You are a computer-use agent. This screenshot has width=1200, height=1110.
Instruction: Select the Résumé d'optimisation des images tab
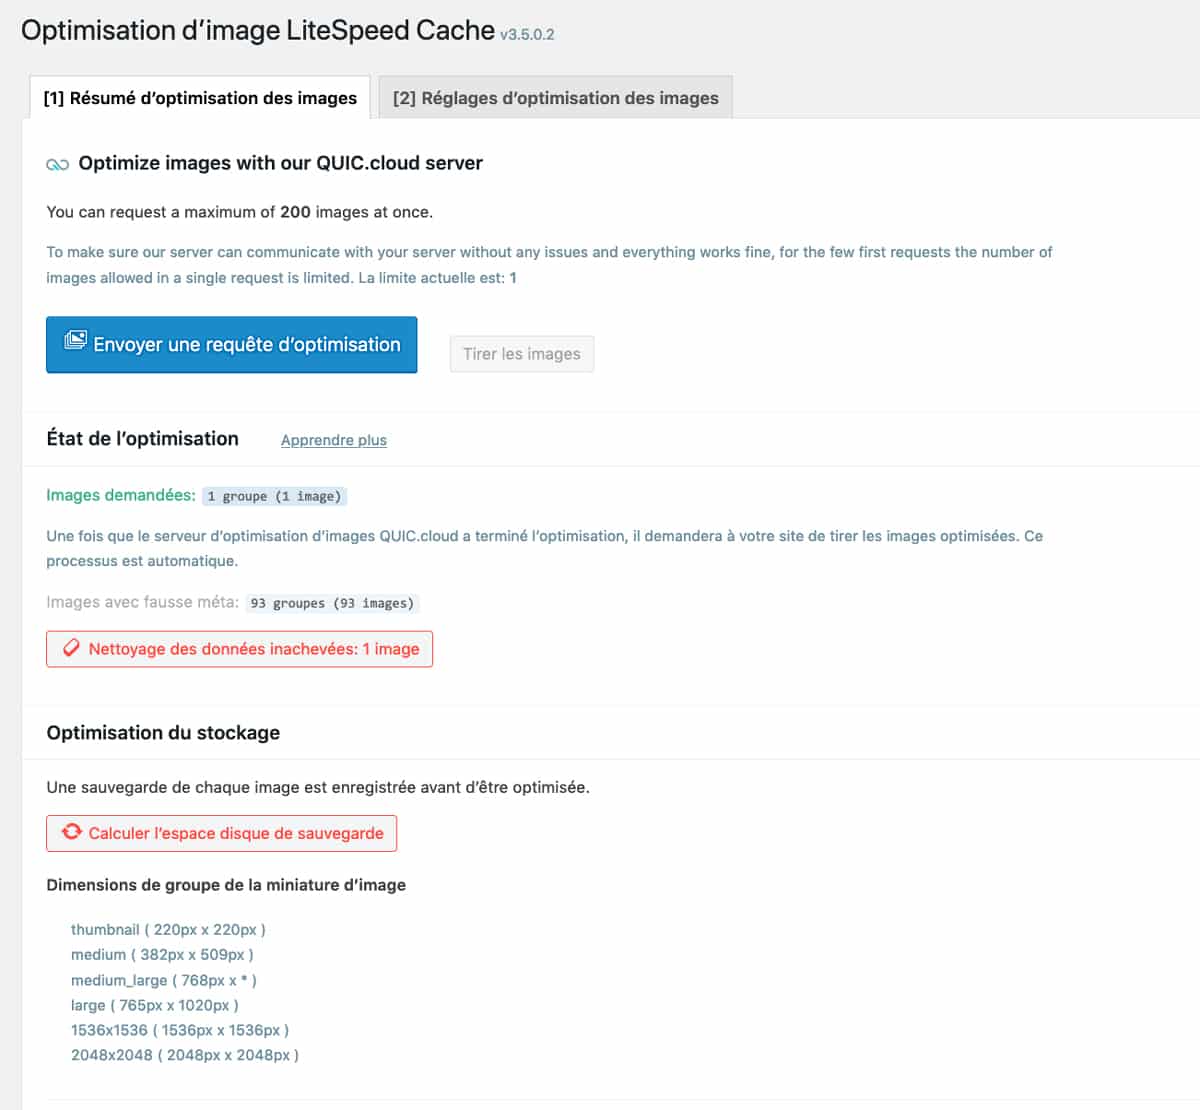(x=199, y=97)
